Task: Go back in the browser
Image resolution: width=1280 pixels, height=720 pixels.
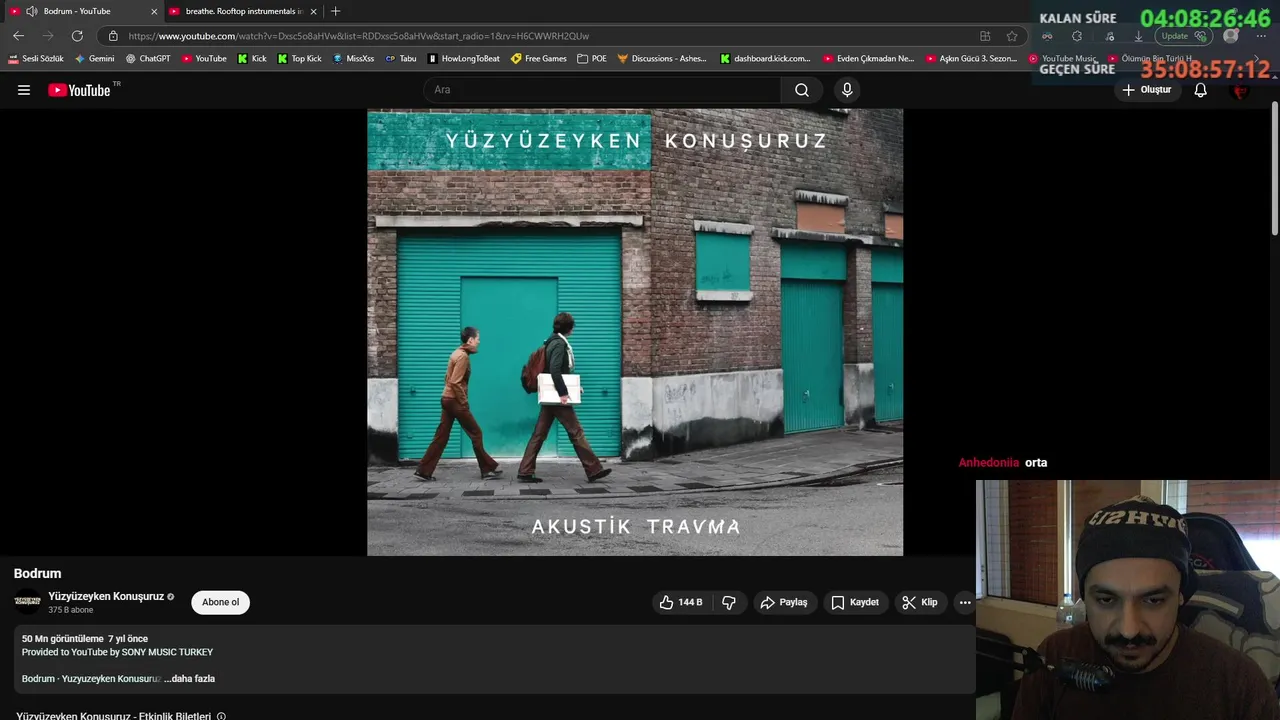Action: [x=18, y=36]
